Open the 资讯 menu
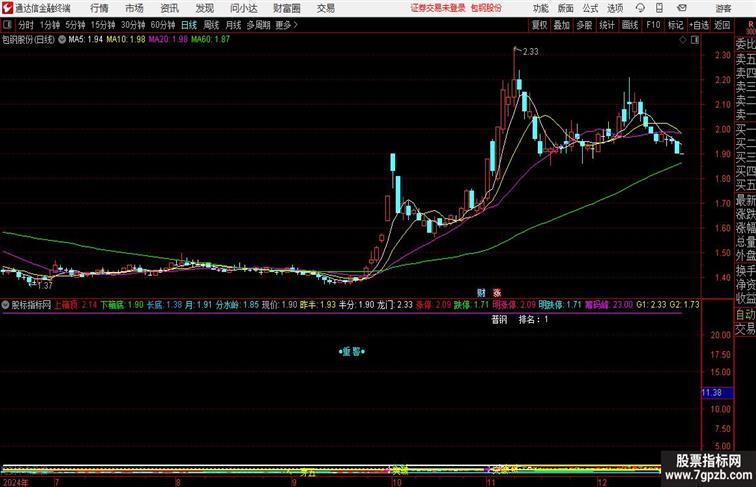Image resolution: width=756 pixels, height=487 pixels. [x=170, y=8]
